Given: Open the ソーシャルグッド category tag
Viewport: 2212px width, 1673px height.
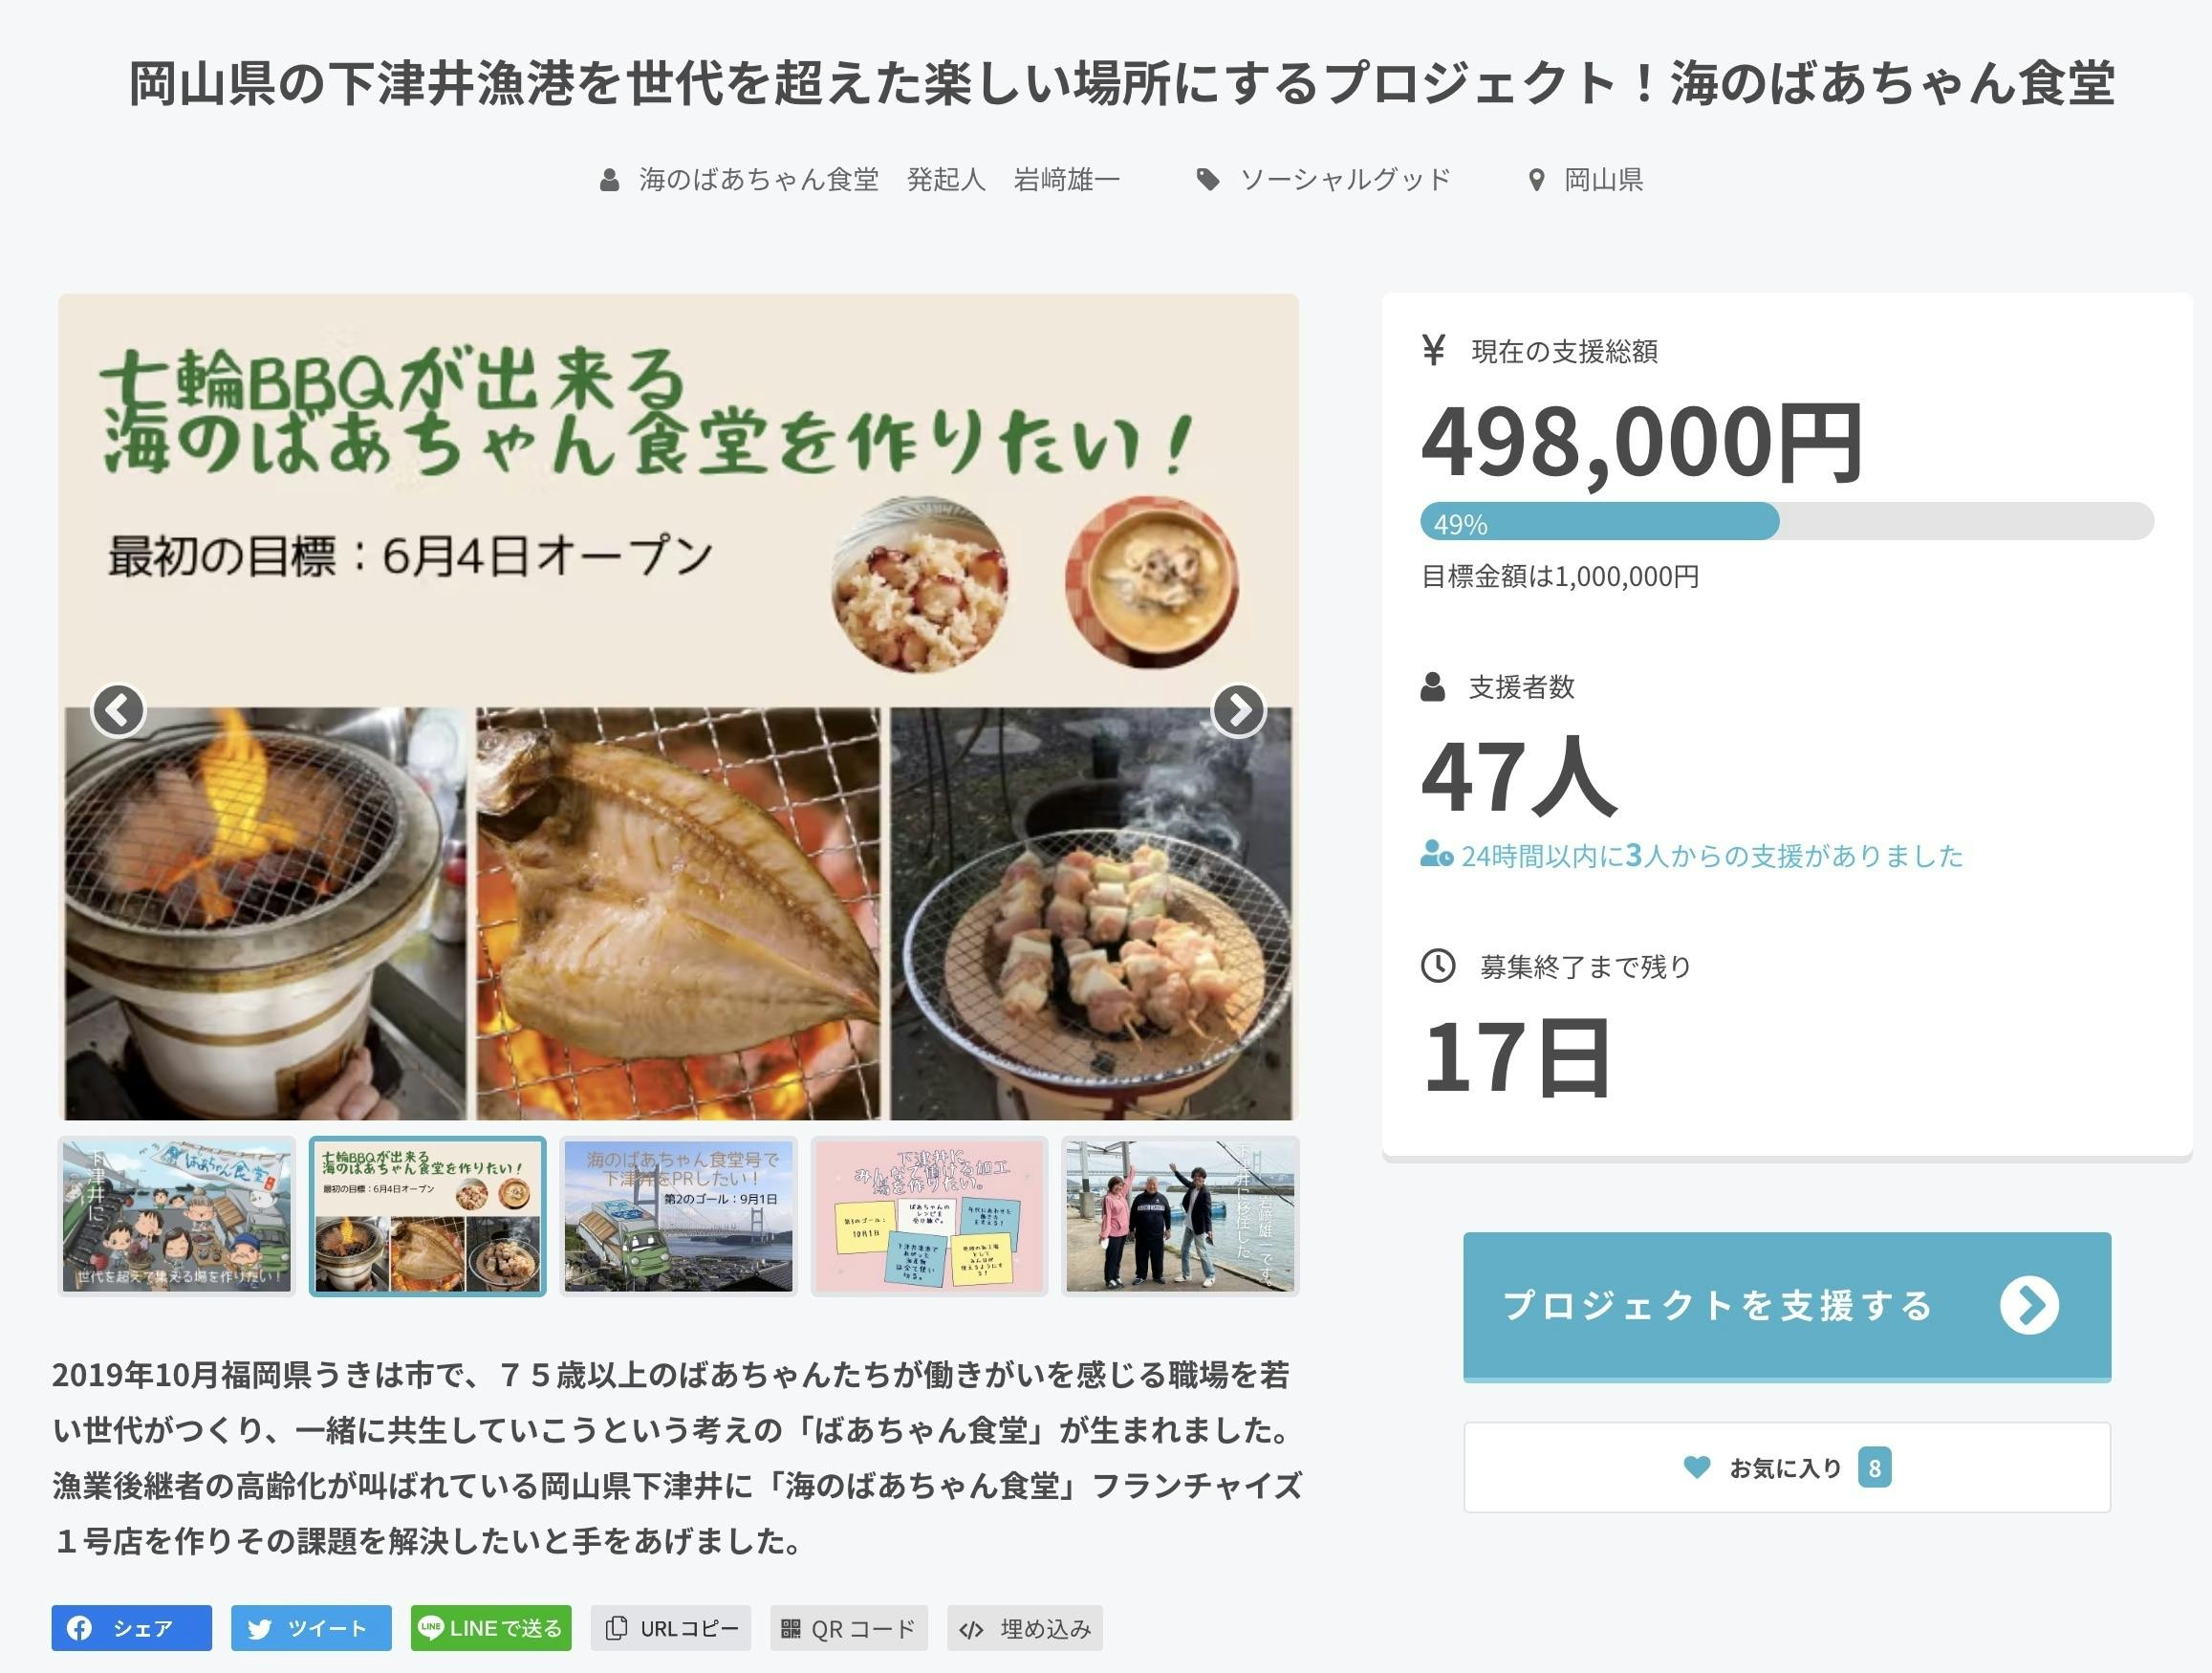Looking at the screenshot, I should pyautogui.click(x=1344, y=180).
